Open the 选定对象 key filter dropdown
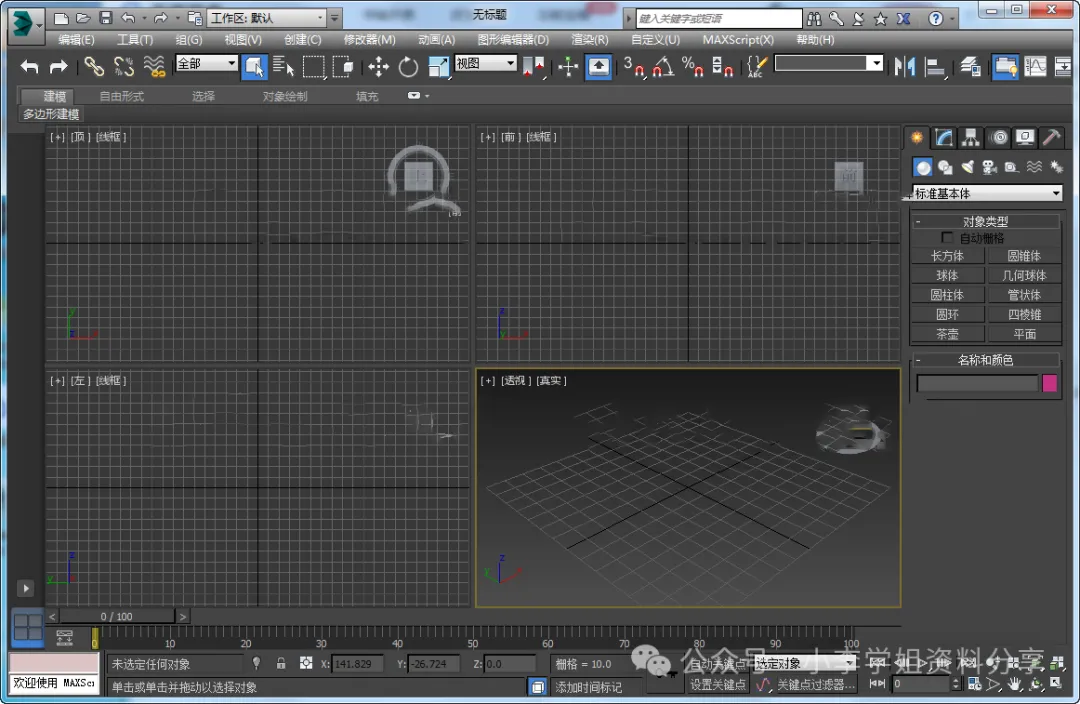This screenshot has height=704, width=1080. point(805,663)
